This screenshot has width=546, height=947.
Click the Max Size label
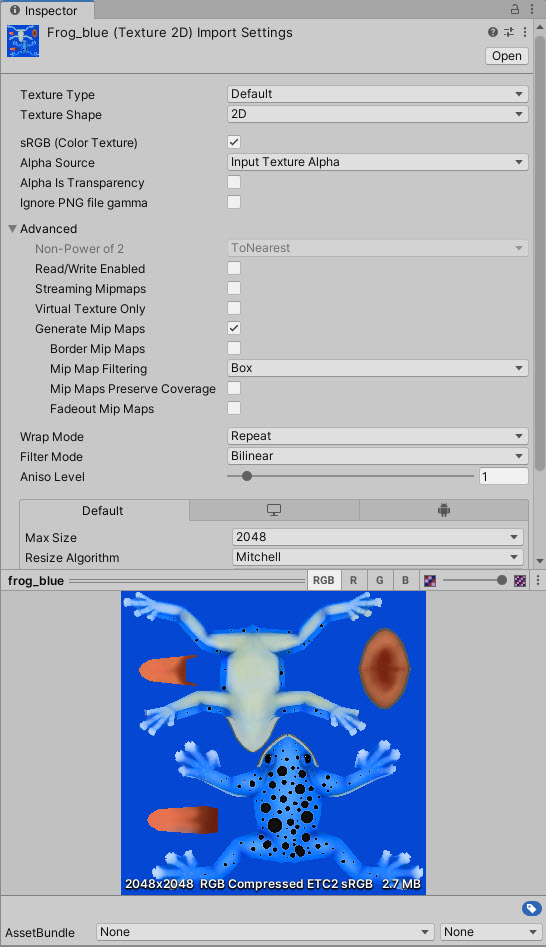point(51,538)
